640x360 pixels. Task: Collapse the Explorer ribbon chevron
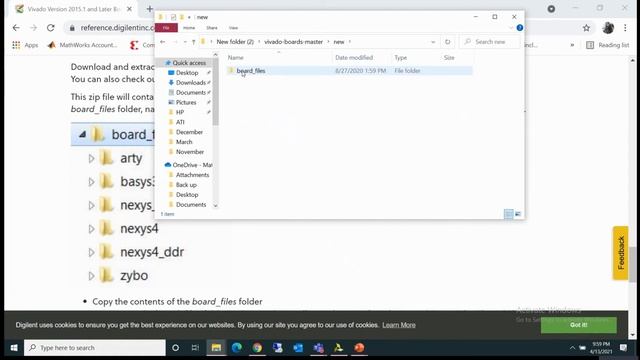pos(511,28)
